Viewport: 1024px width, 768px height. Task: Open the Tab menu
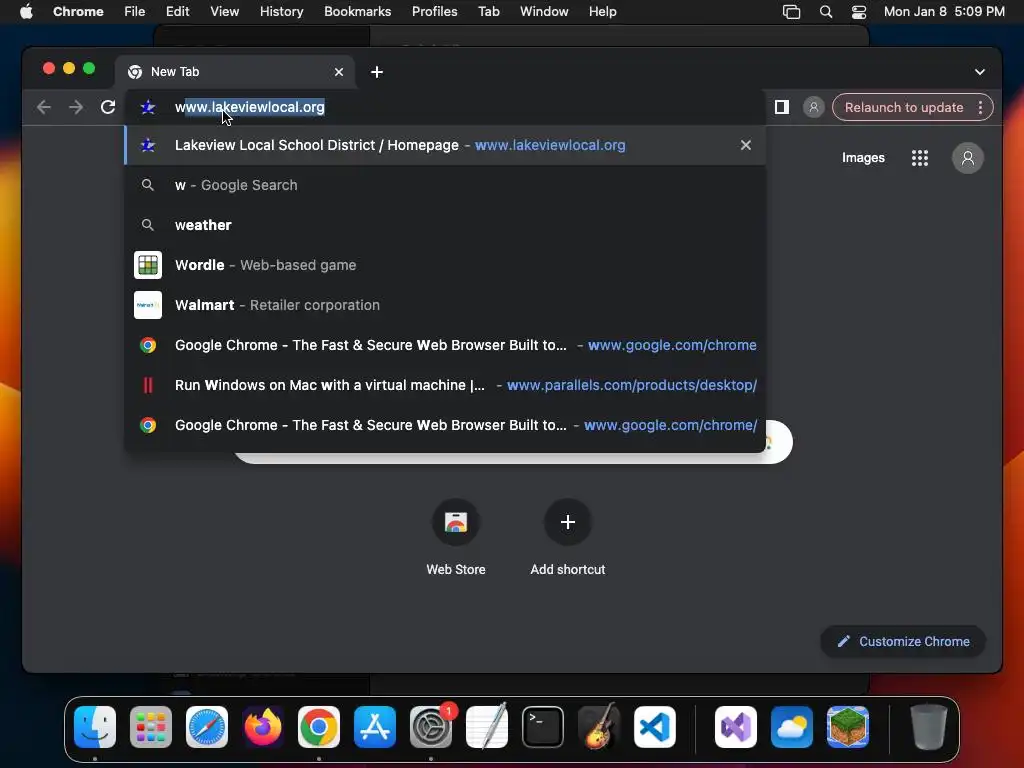point(488,12)
